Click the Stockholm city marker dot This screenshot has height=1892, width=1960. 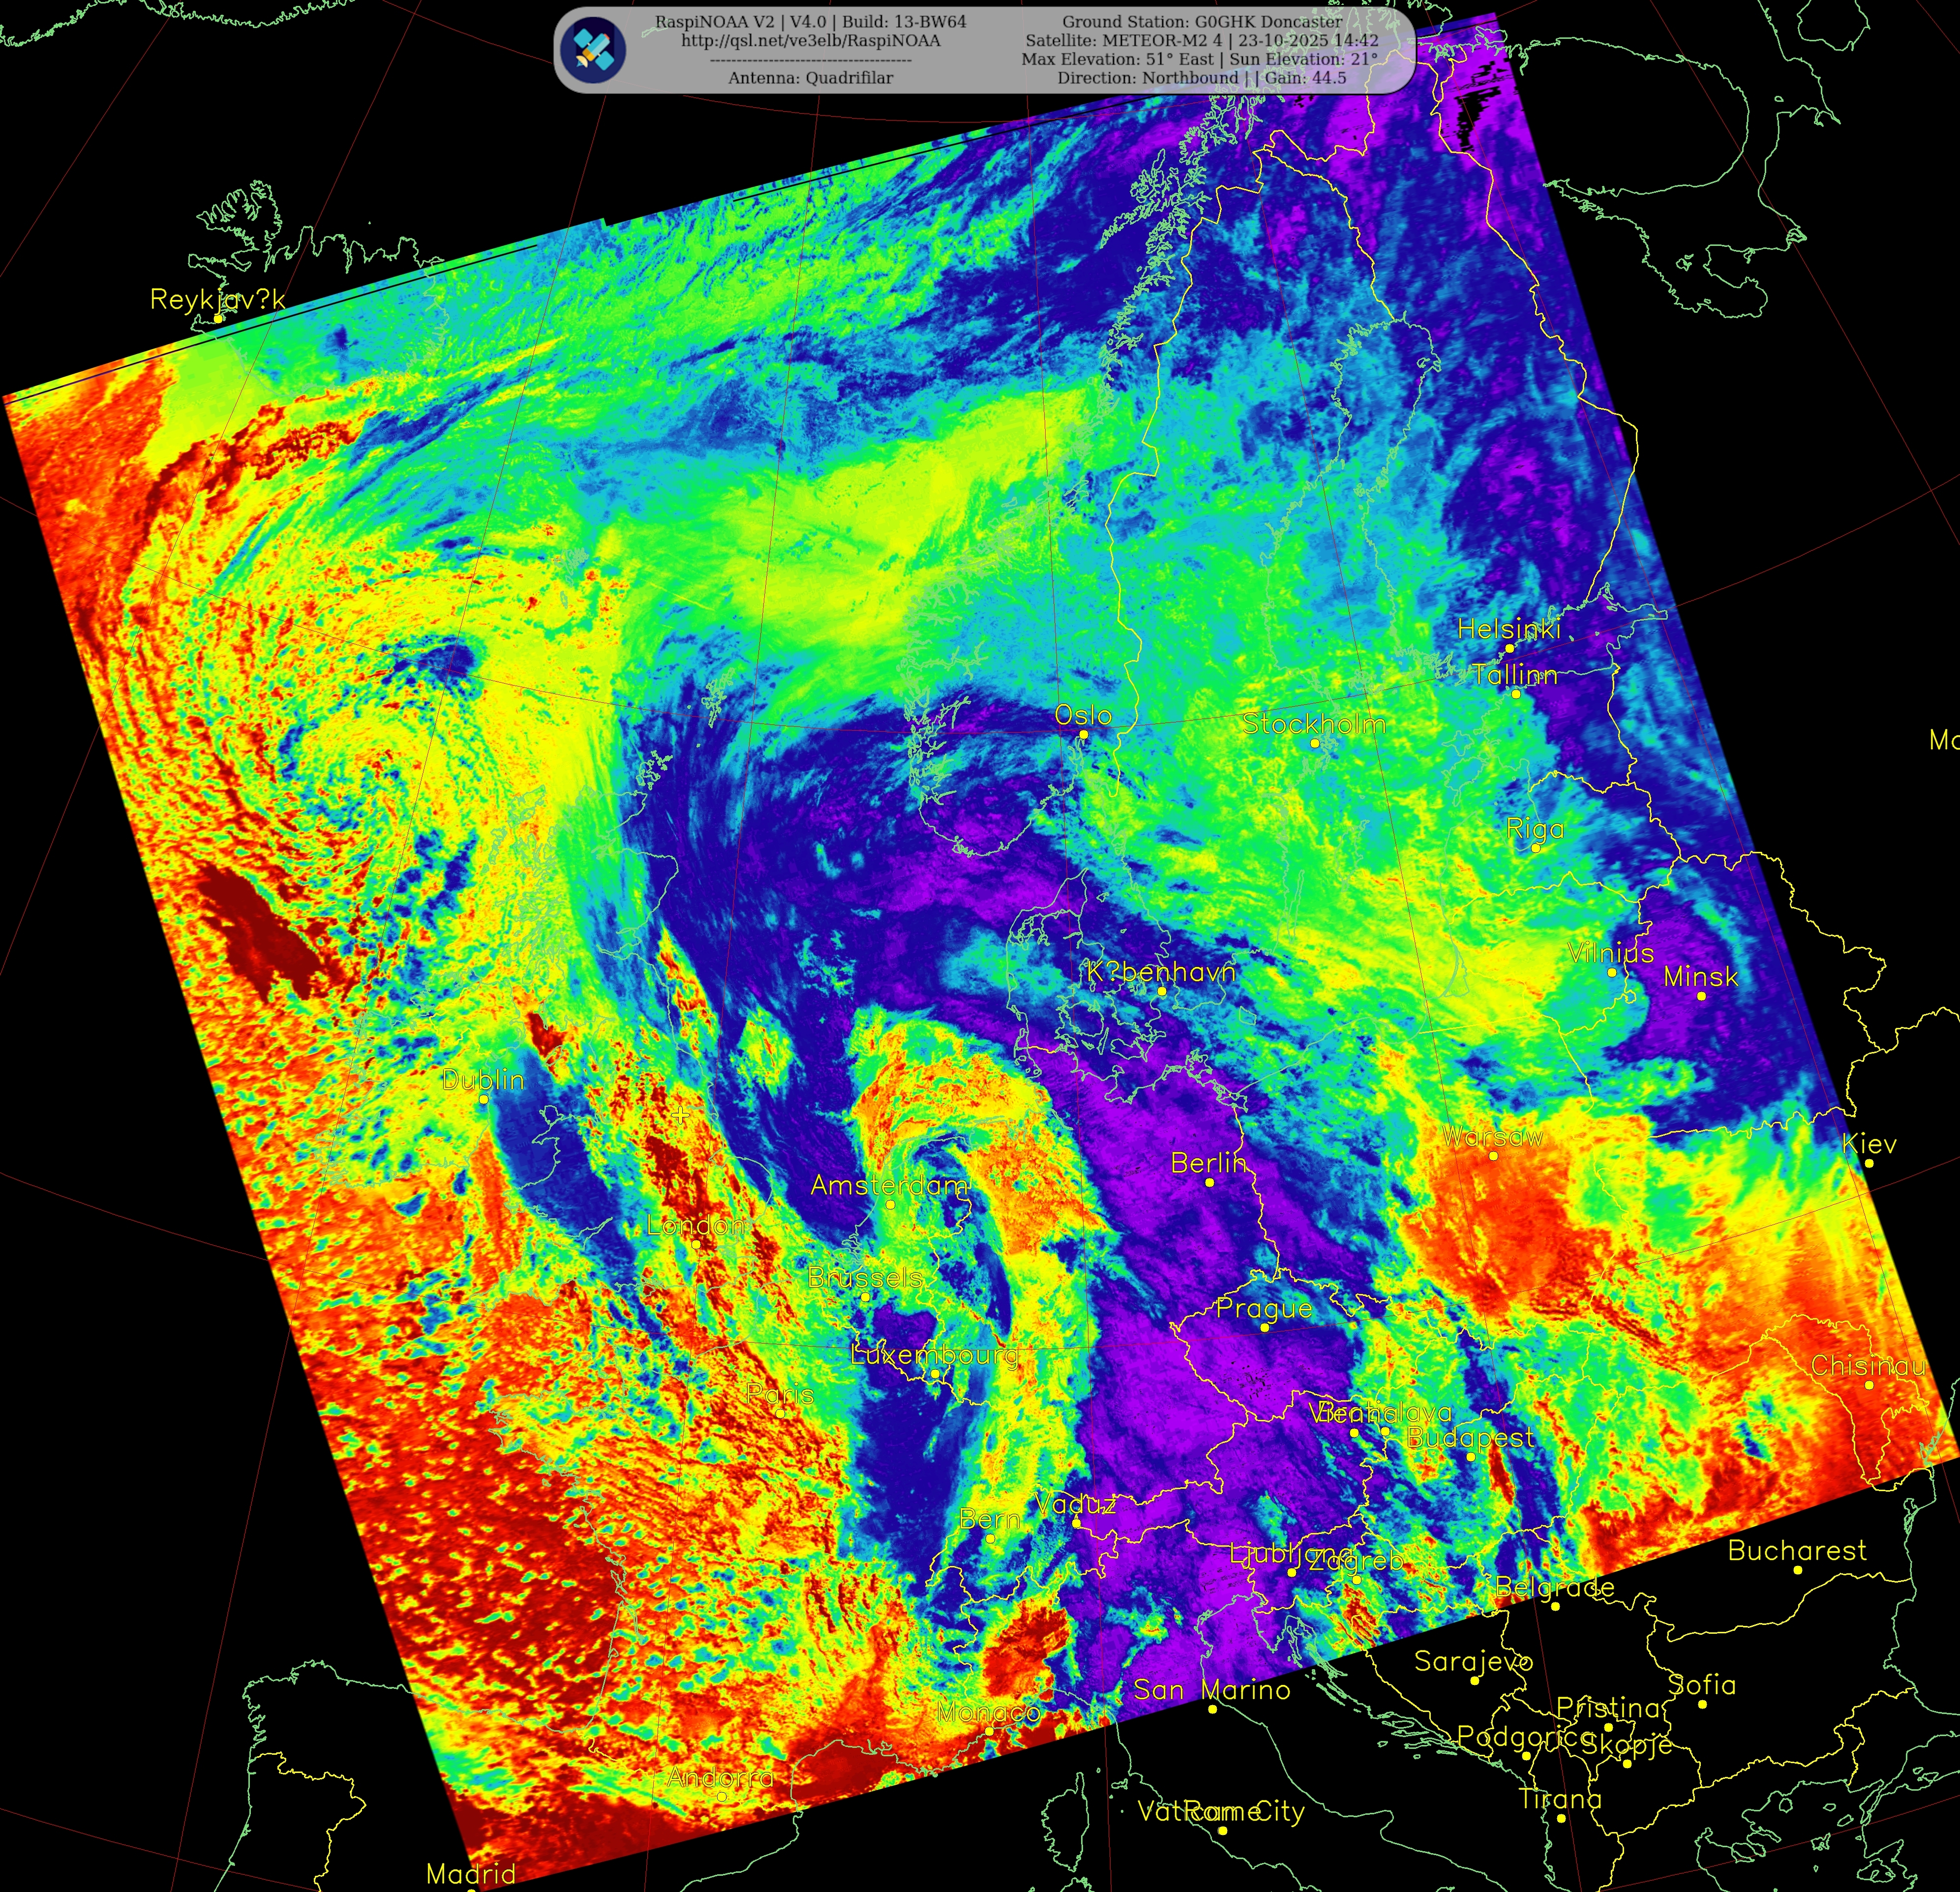[1314, 743]
